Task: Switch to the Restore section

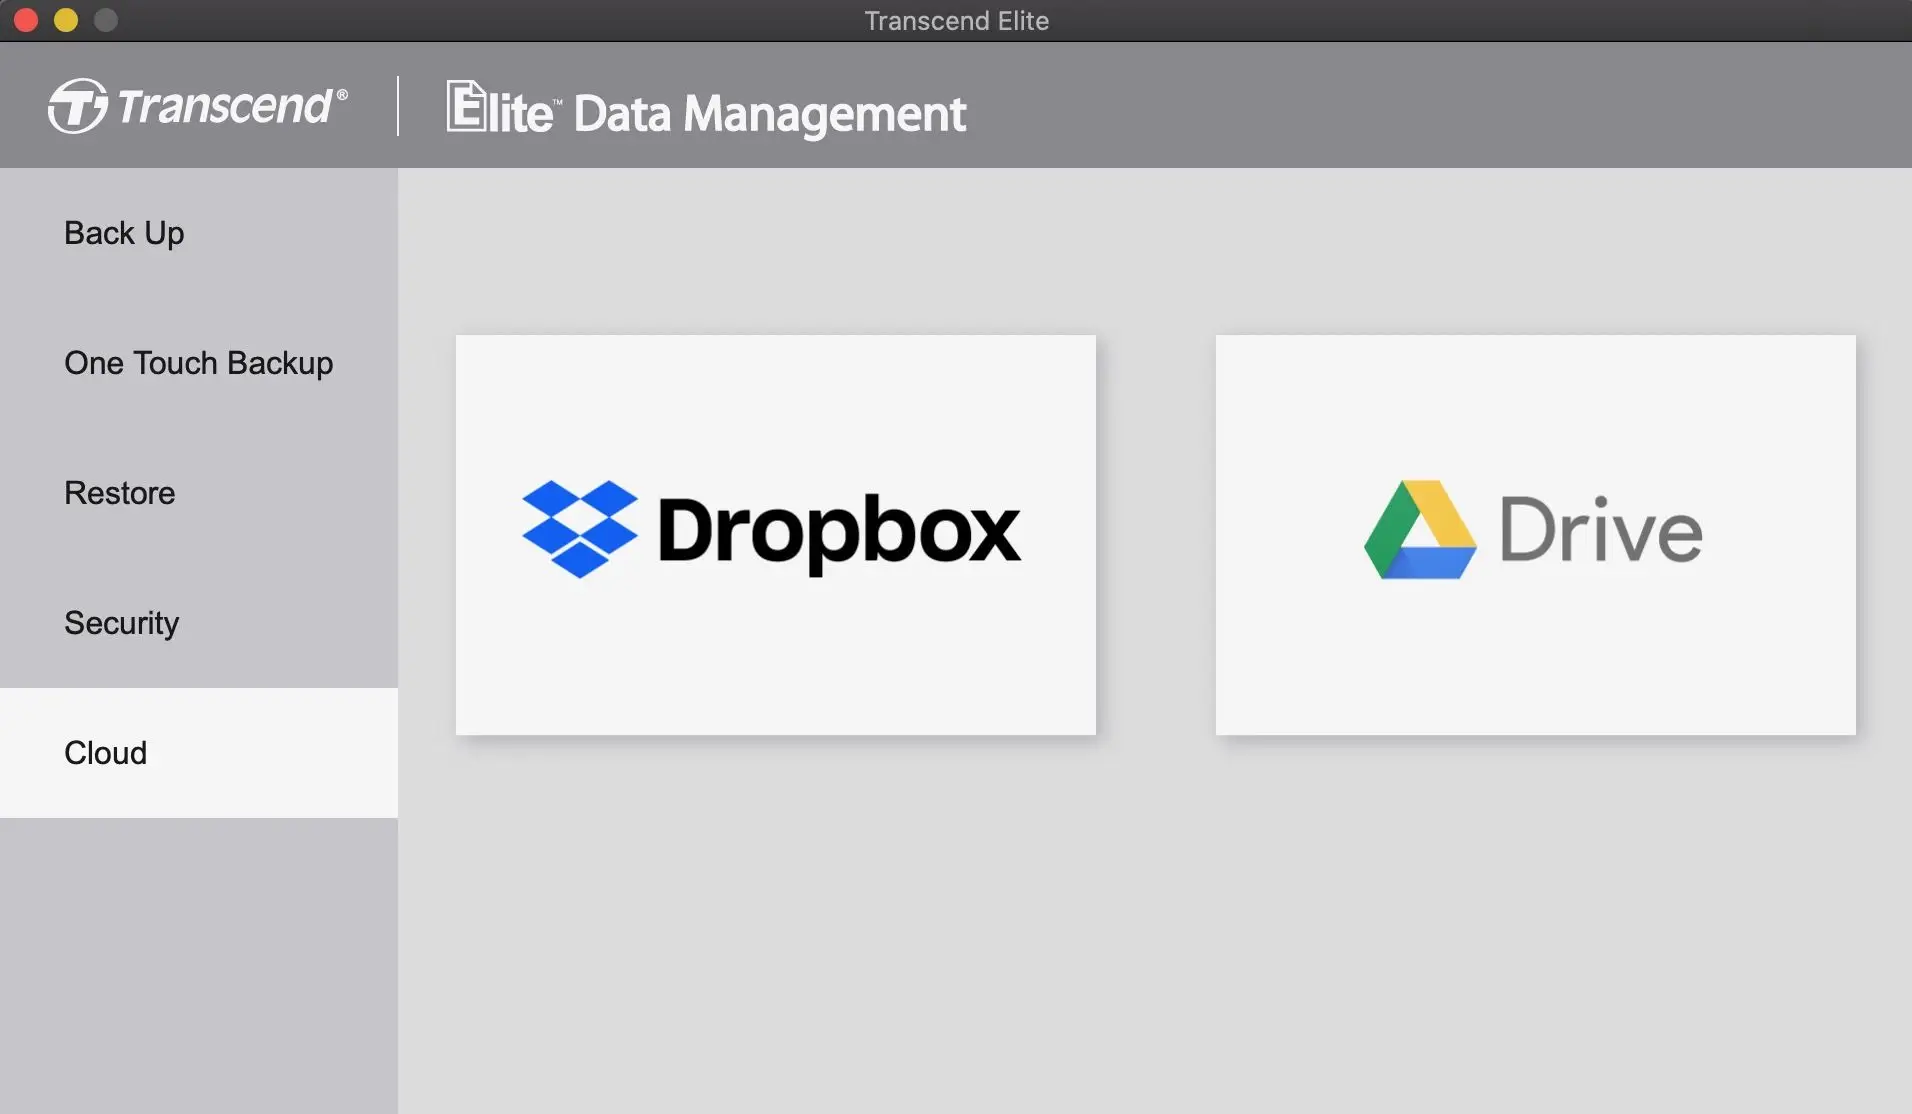Action: 119,493
